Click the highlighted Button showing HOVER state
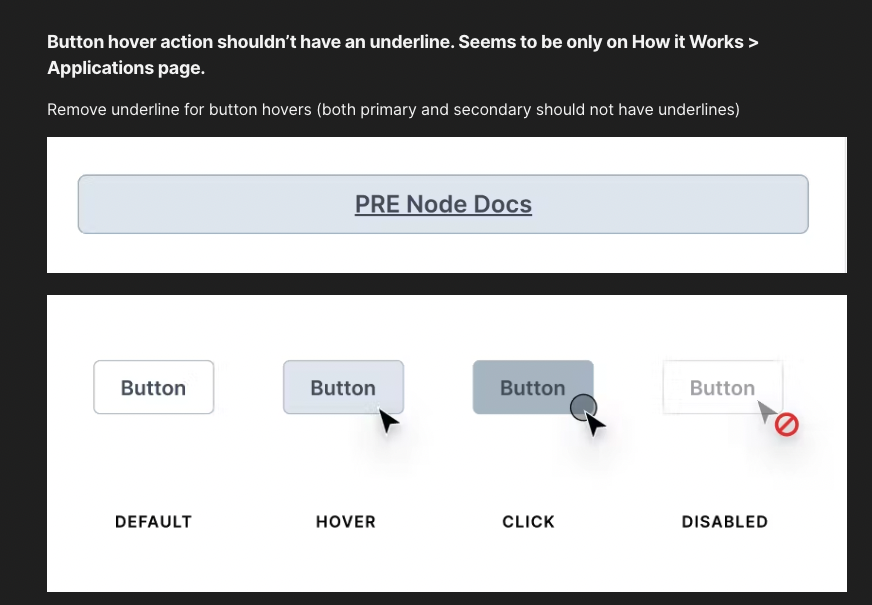Image resolution: width=872 pixels, height=605 pixels. [343, 387]
